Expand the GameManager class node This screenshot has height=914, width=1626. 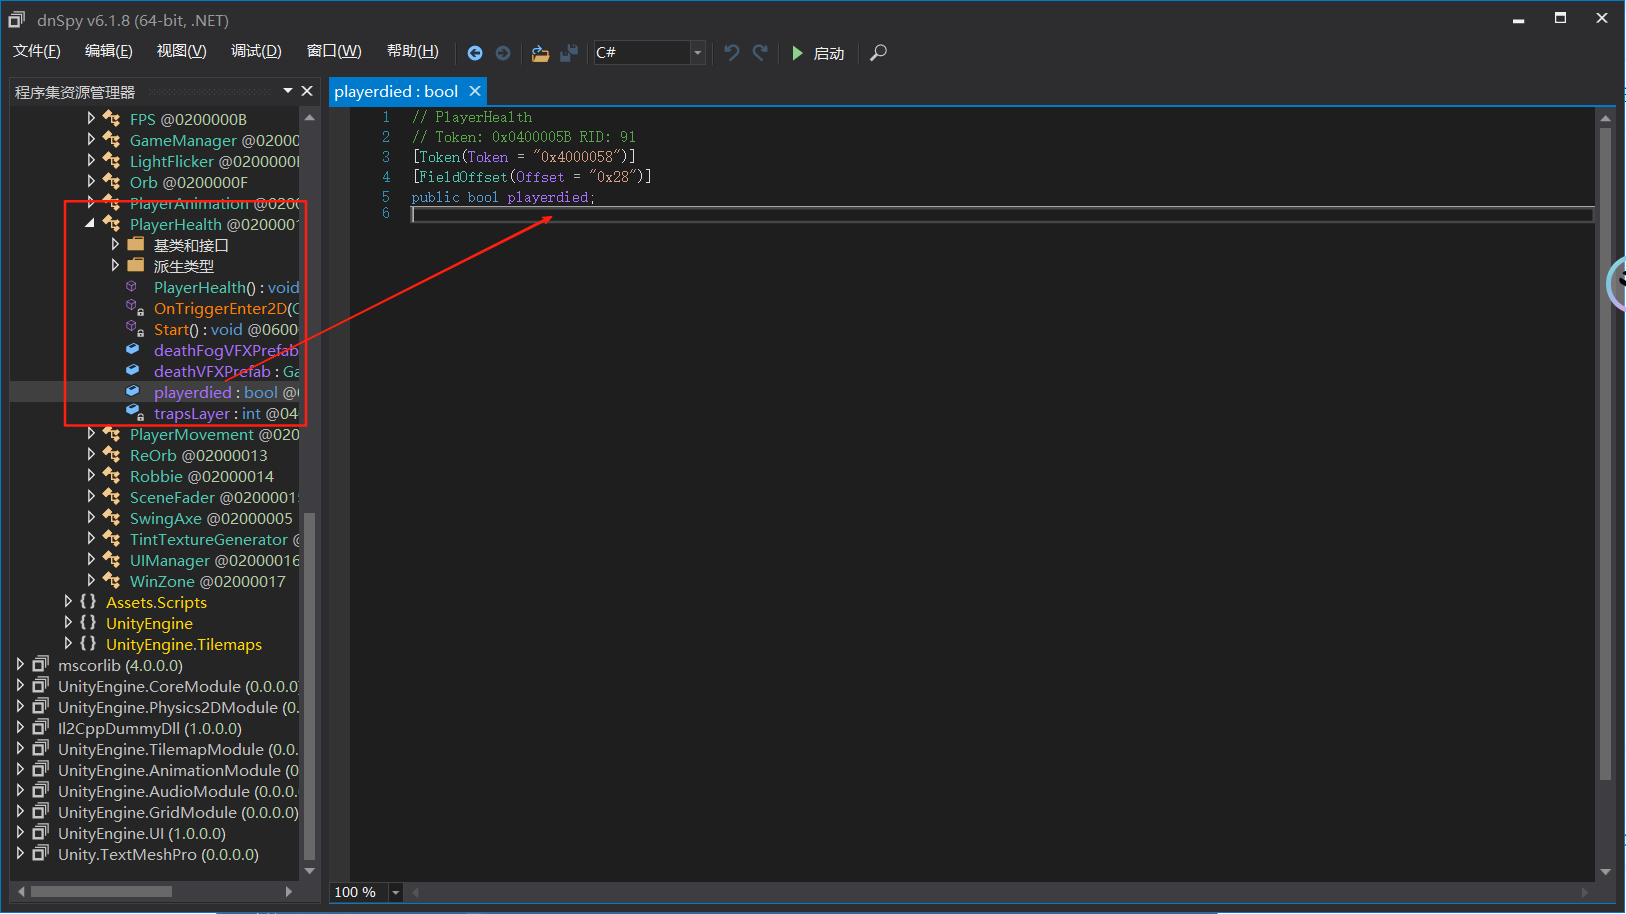91,139
